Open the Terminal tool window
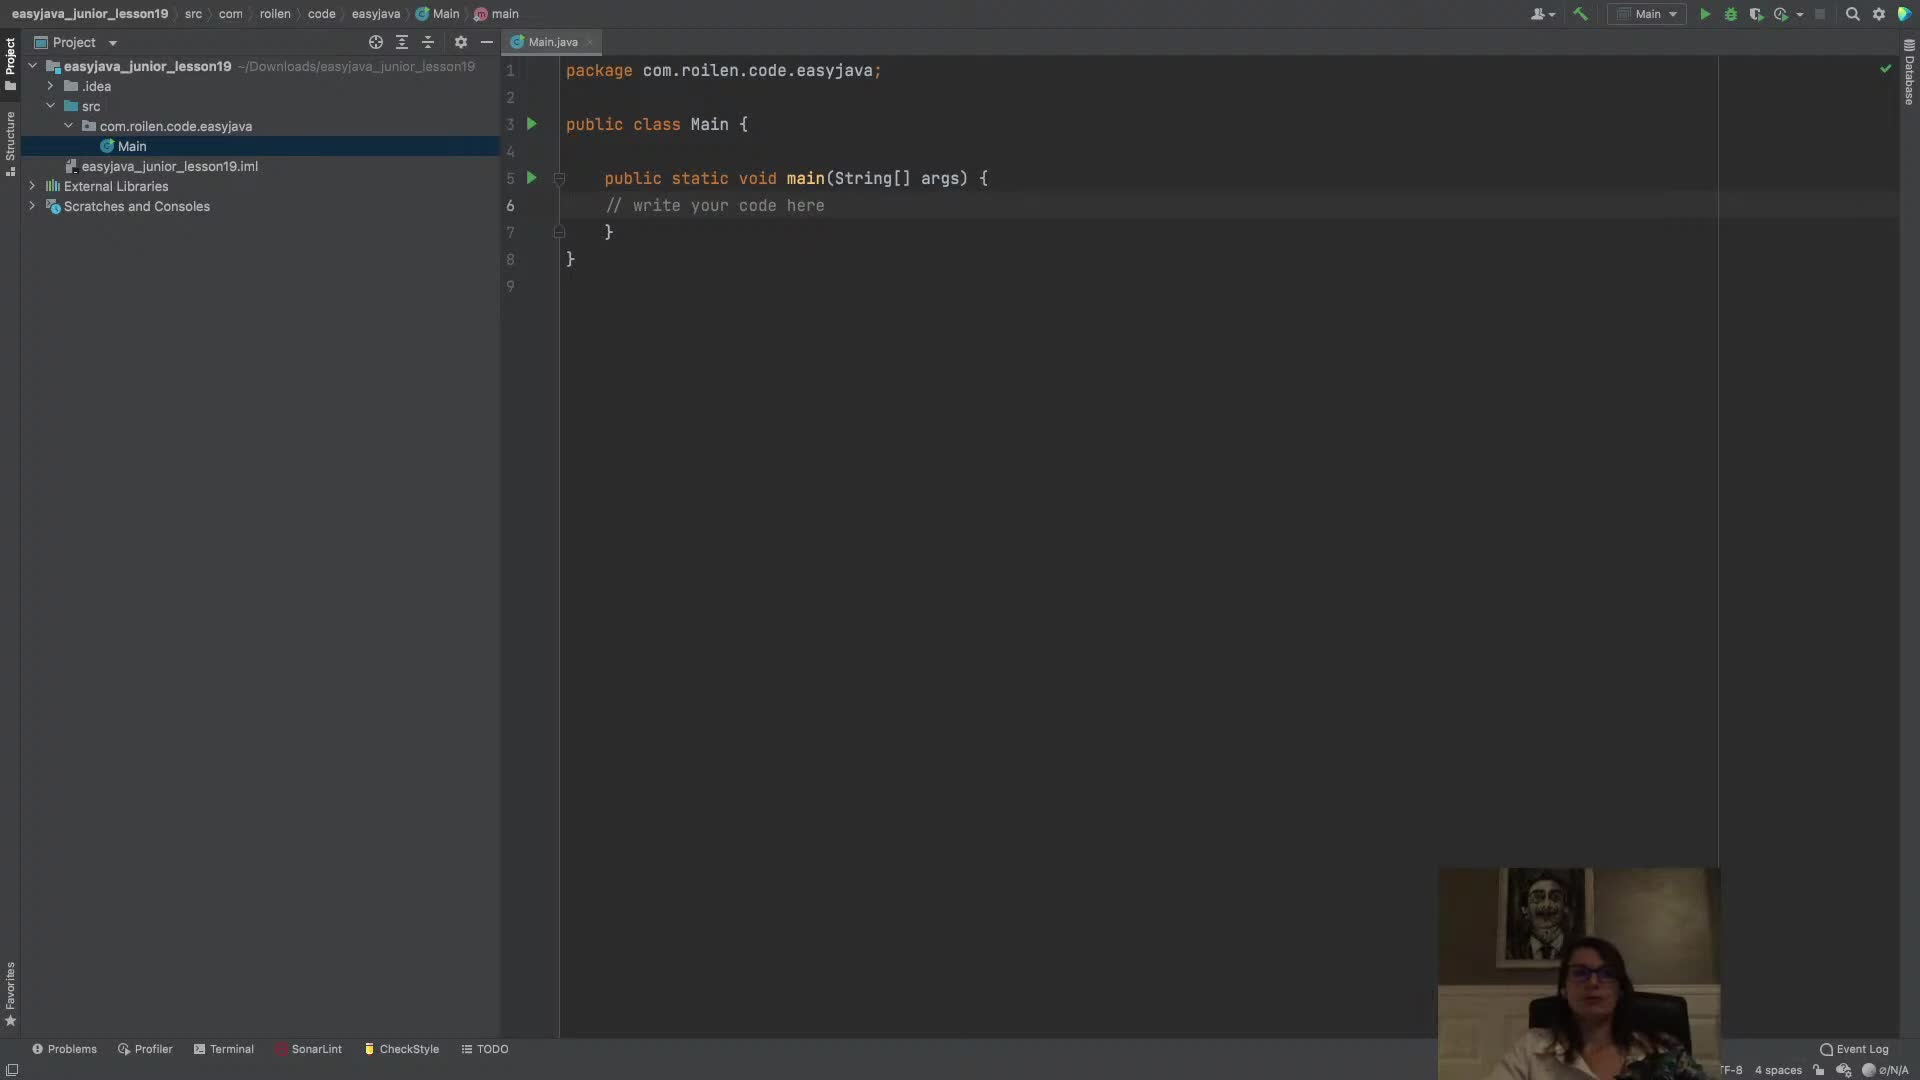 (223, 1049)
